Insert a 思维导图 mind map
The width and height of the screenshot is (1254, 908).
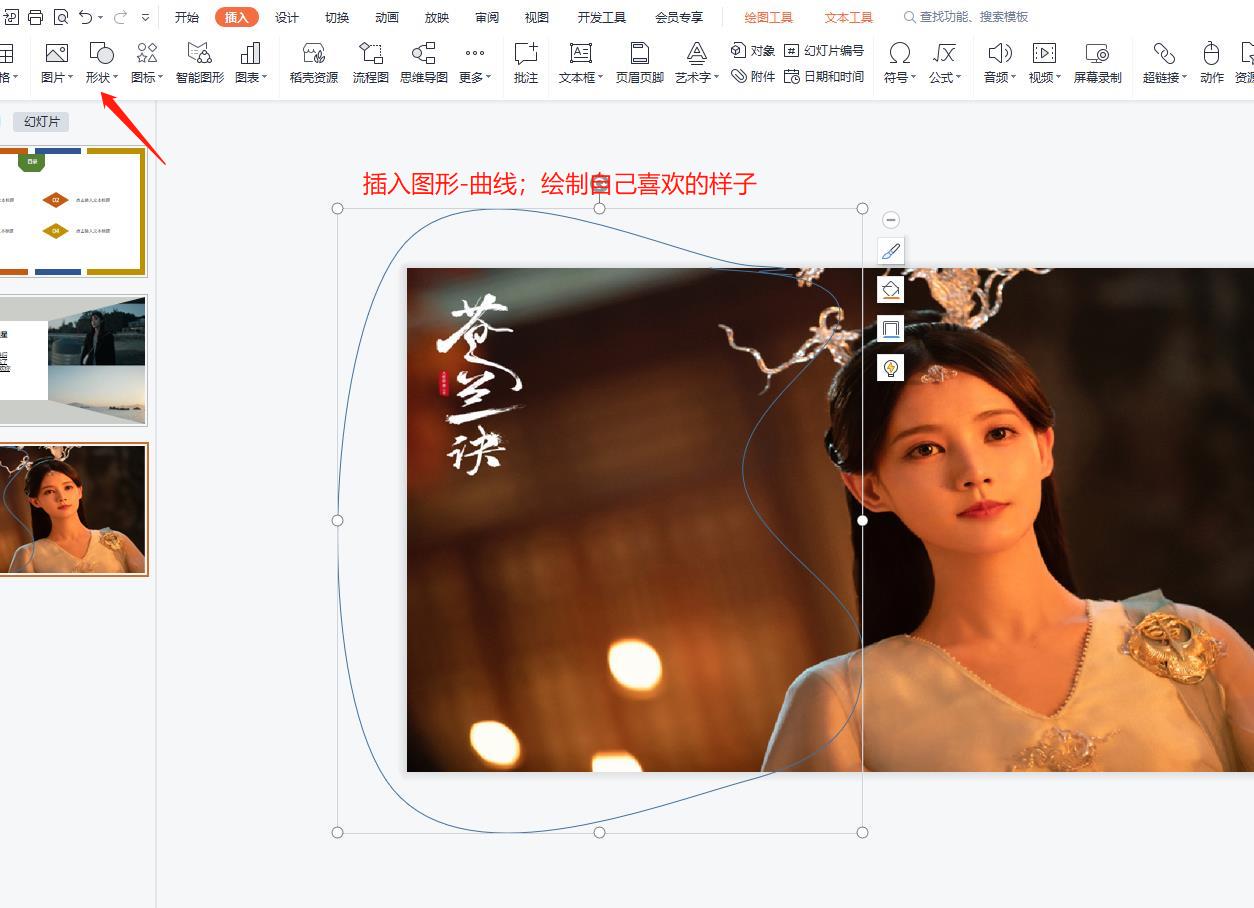tap(424, 62)
